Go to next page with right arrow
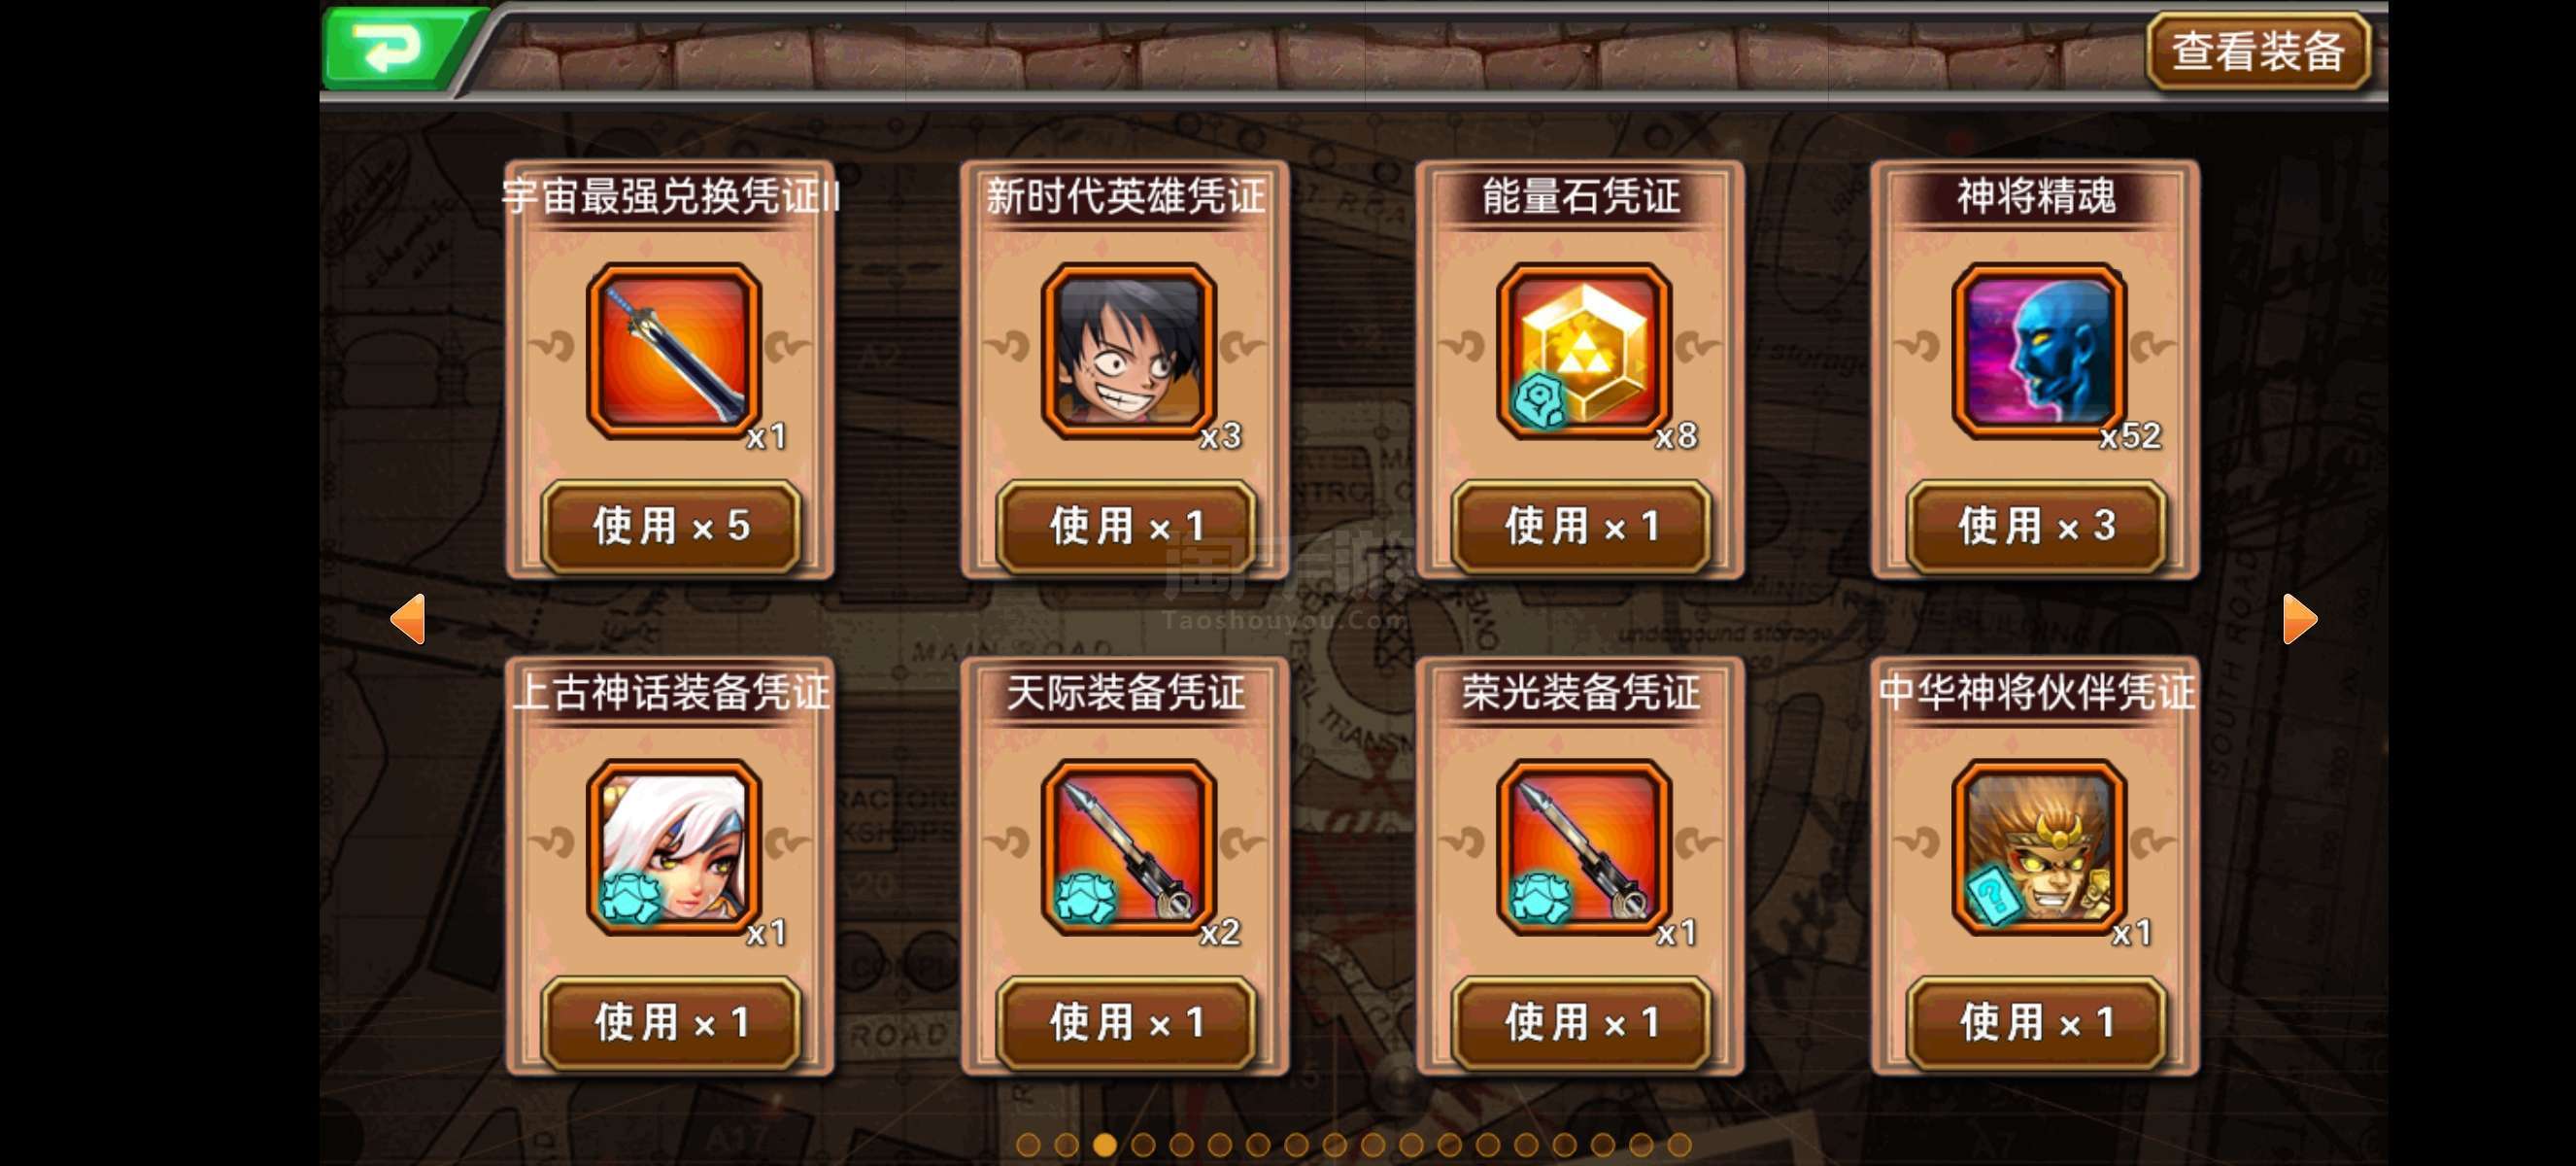The width and height of the screenshot is (2576, 1166). (2299, 619)
